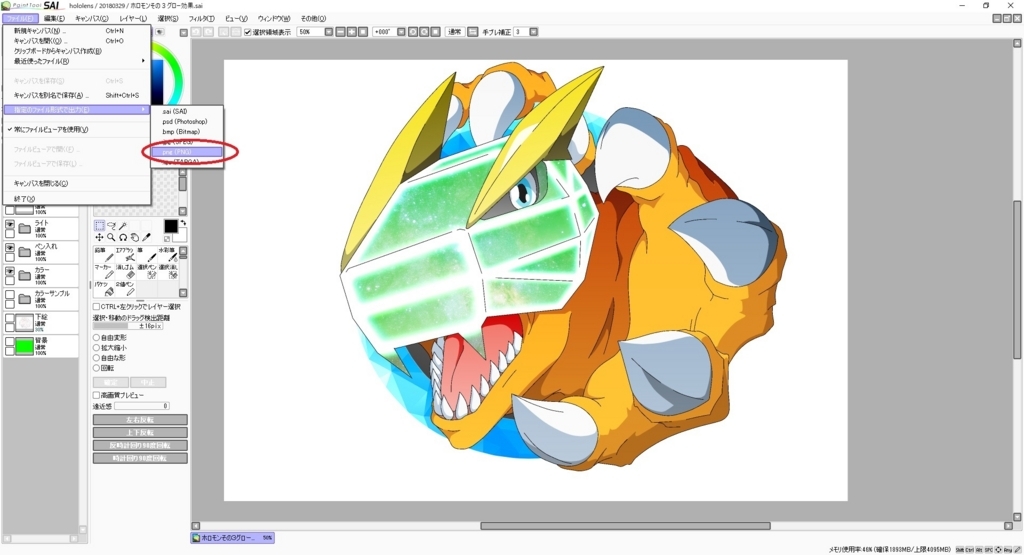Select the hand pan tool
The image size is (1024, 555).
click(x=135, y=238)
